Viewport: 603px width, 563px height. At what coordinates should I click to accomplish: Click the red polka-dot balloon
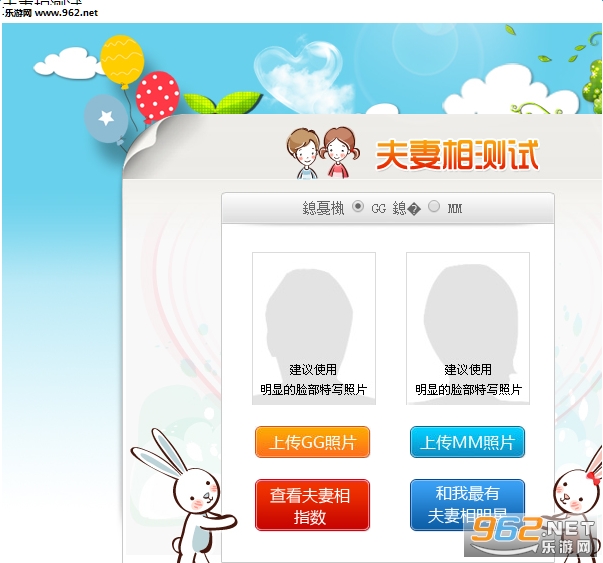point(157,96)
